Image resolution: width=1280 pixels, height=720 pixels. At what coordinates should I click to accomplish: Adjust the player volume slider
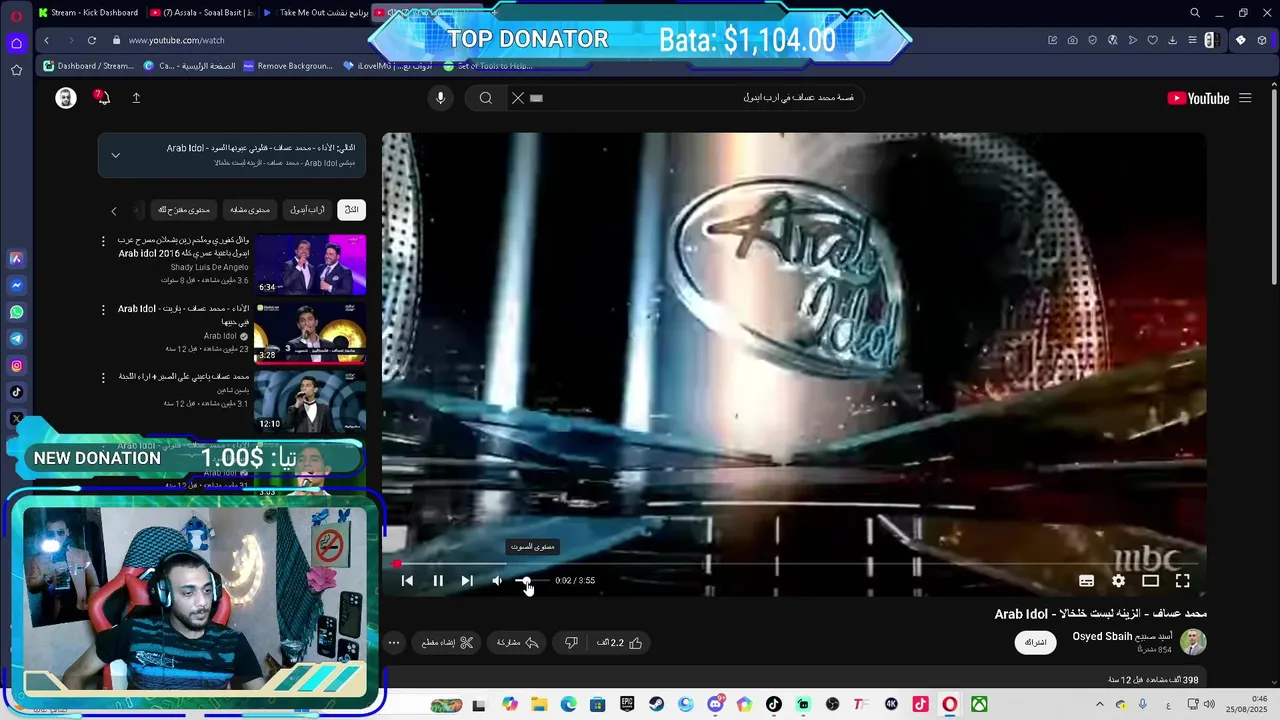click(x=530, y=581)
